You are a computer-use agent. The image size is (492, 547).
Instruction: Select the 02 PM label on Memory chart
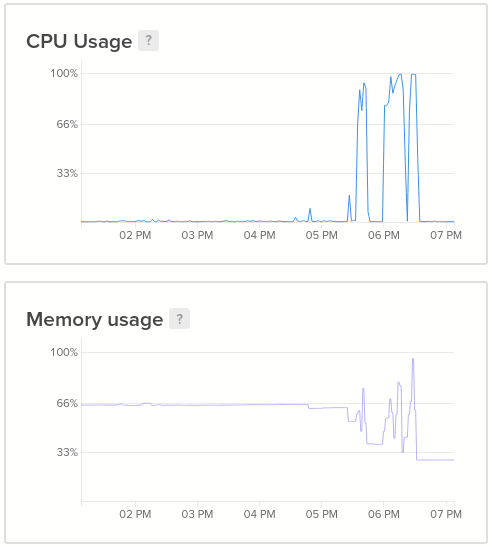tap(135, 514)
